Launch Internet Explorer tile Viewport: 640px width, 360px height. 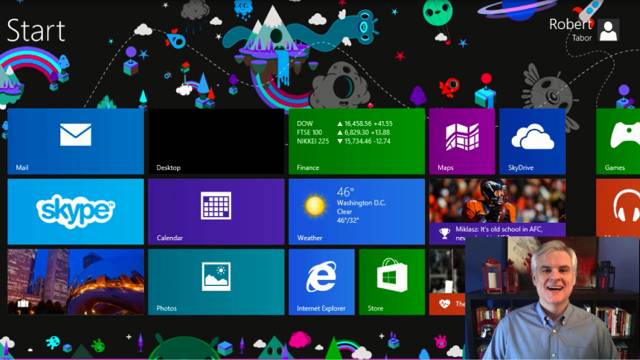click(x=322, y=282)
